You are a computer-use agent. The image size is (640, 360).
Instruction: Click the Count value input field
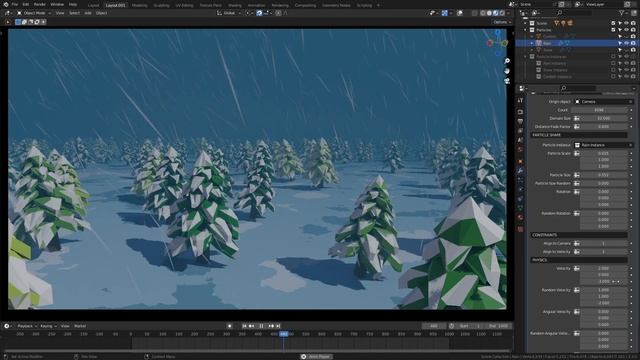pos(599,110)
